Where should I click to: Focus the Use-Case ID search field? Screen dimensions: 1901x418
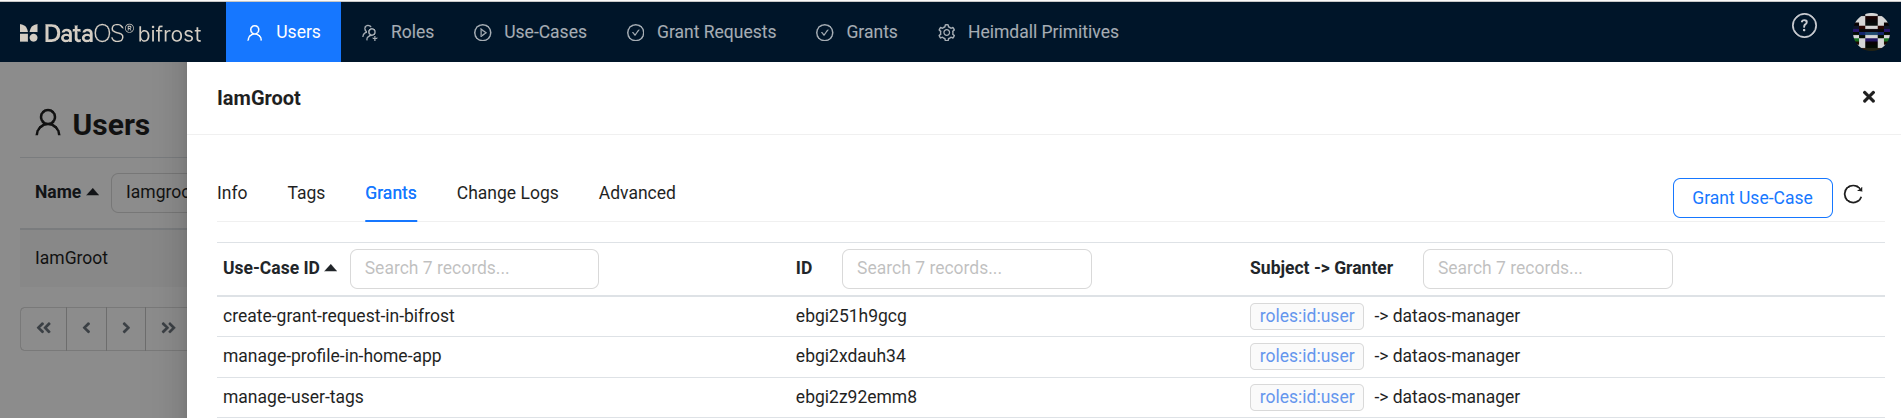[x=474, y=269]
